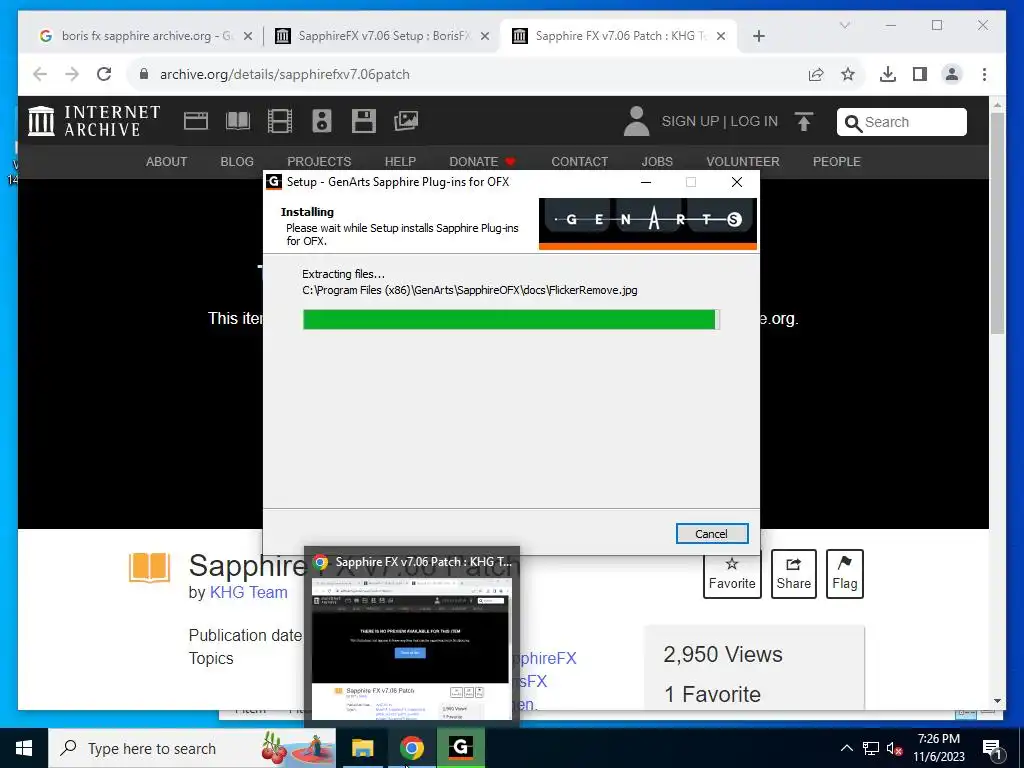
Task: Click the GenArts setup taskbar icon
Action: [x=460, y=747]
